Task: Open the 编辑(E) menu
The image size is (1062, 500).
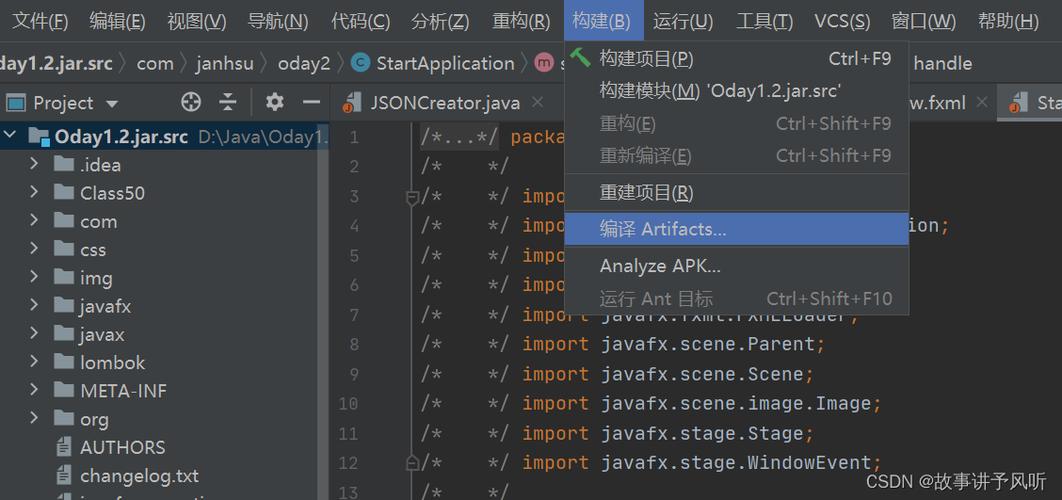Action: coord(117,21)
